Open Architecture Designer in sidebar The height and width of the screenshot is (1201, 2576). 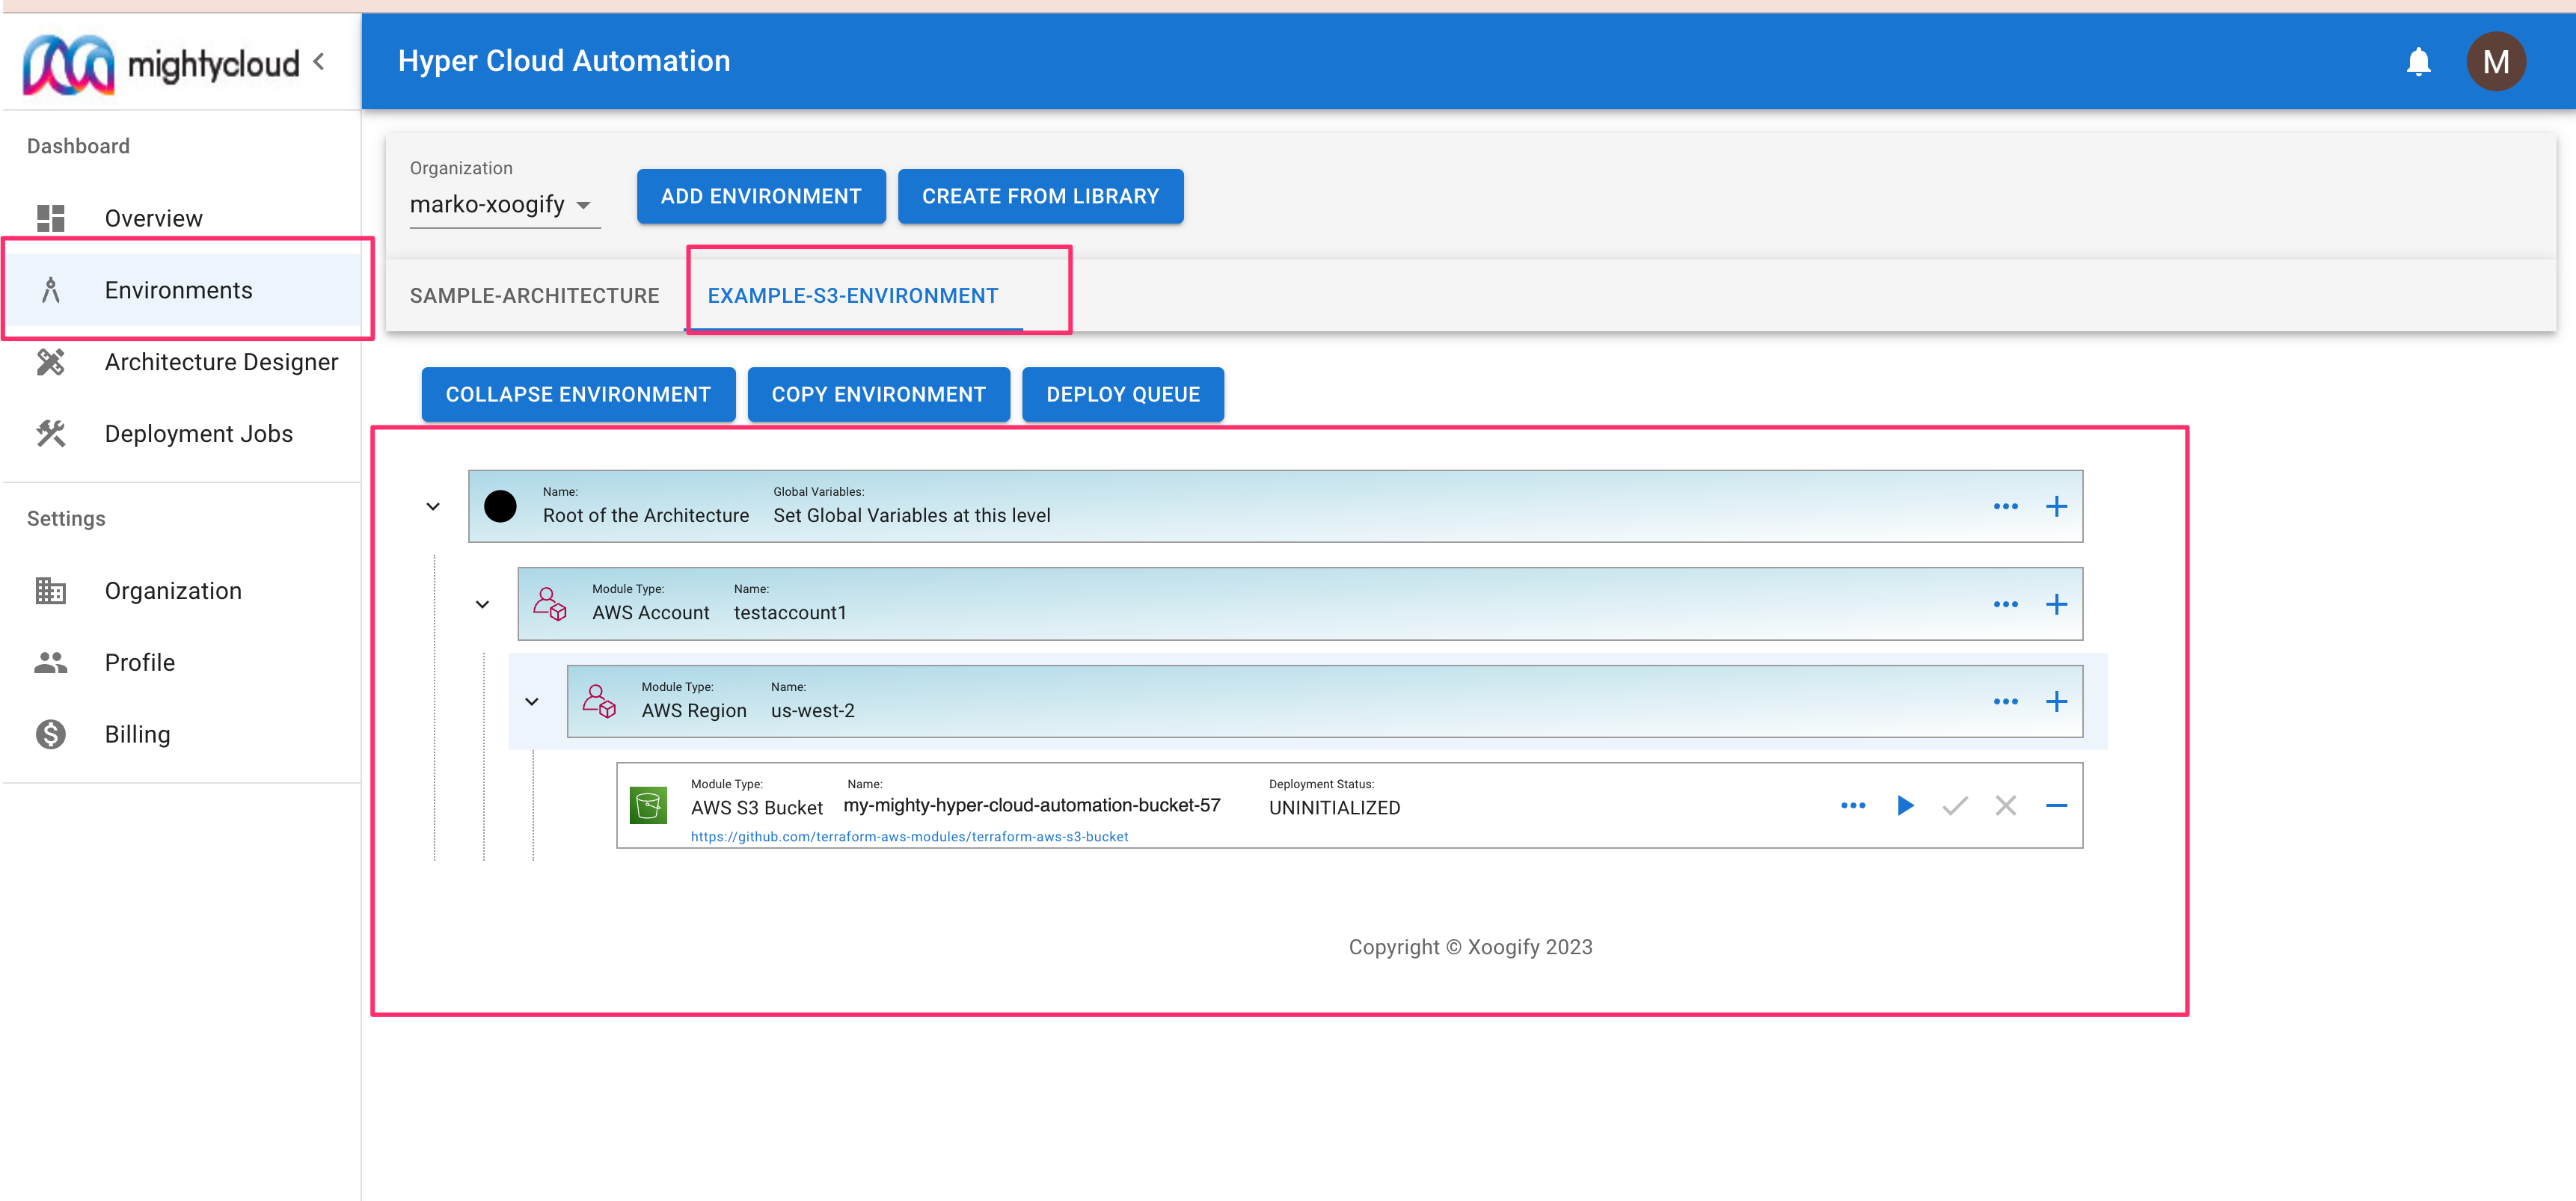pyautogui.click(x=221, y=362)
